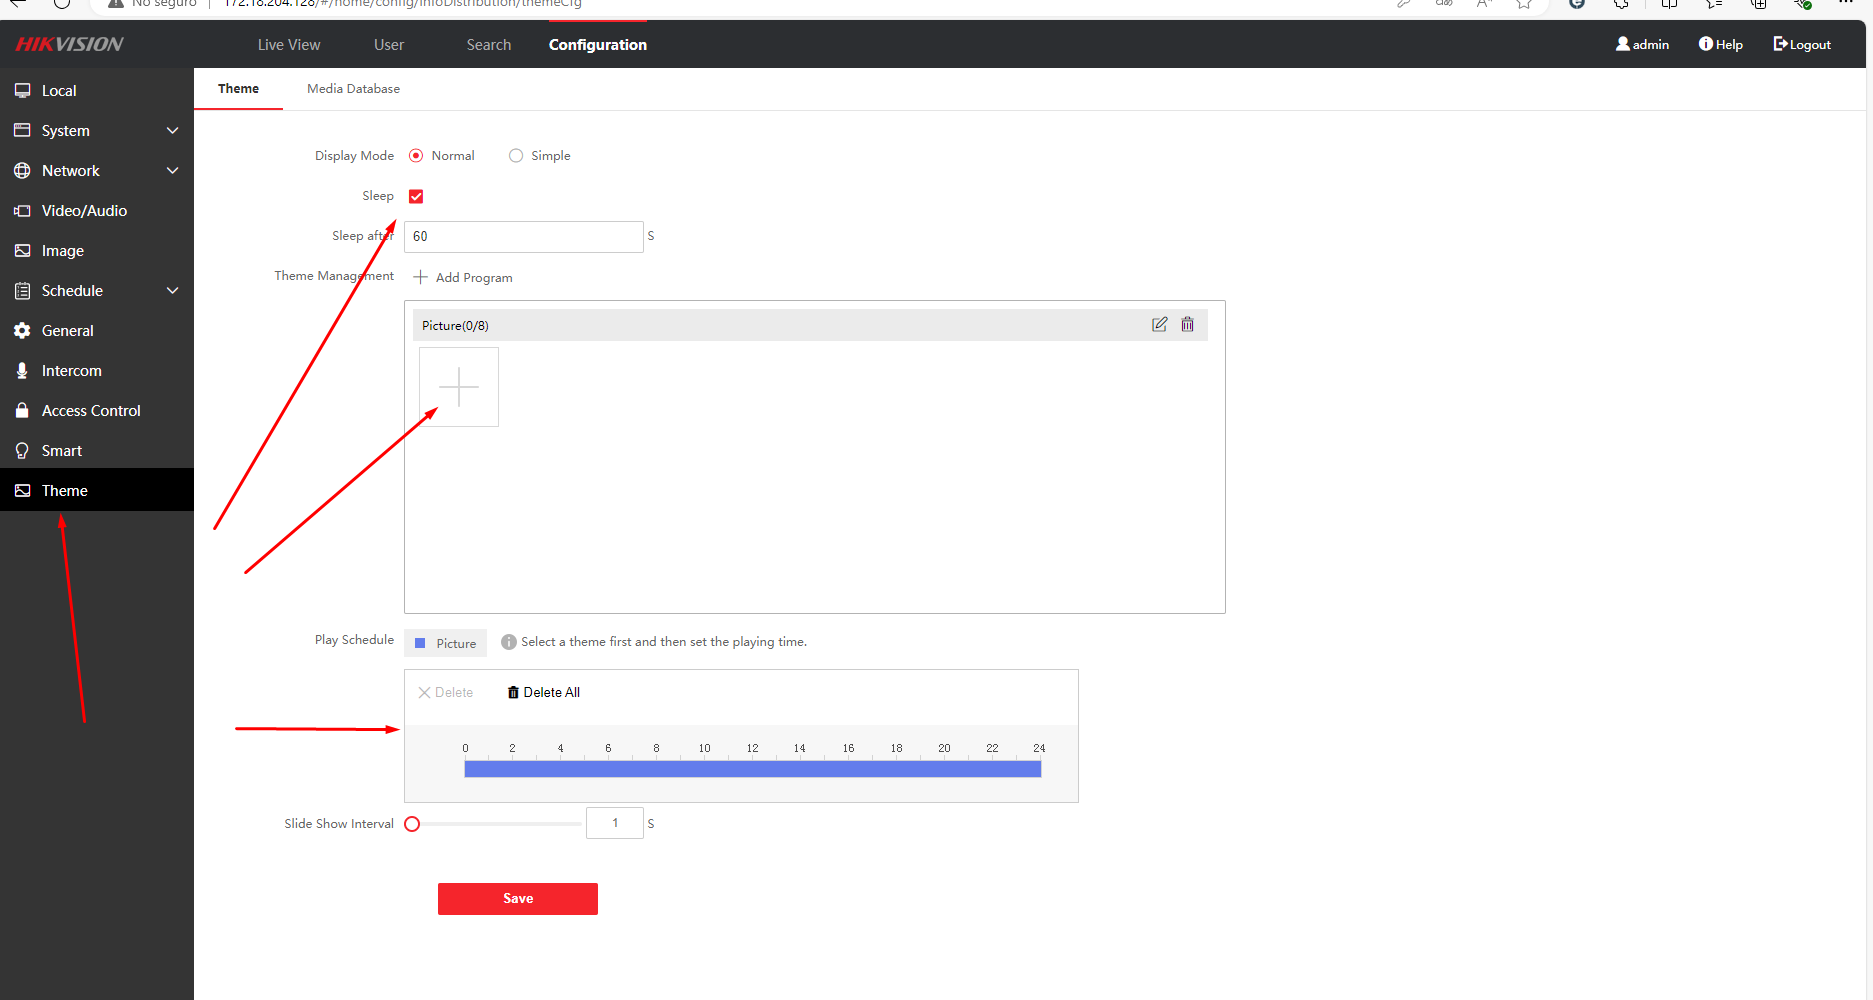Image resolution: width=1873 pixels, height=1000 pixels.
Task: Expand the Network sidebar menu
Action: coord(172,171)
